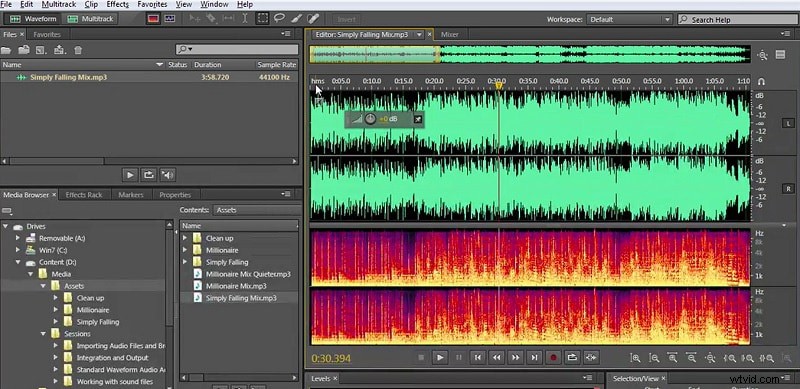Select the Spot Healing Brush tool
Image resolution: width=800 pixels, height=389 pixels.
pyautogui.click(x=313, y=19)
